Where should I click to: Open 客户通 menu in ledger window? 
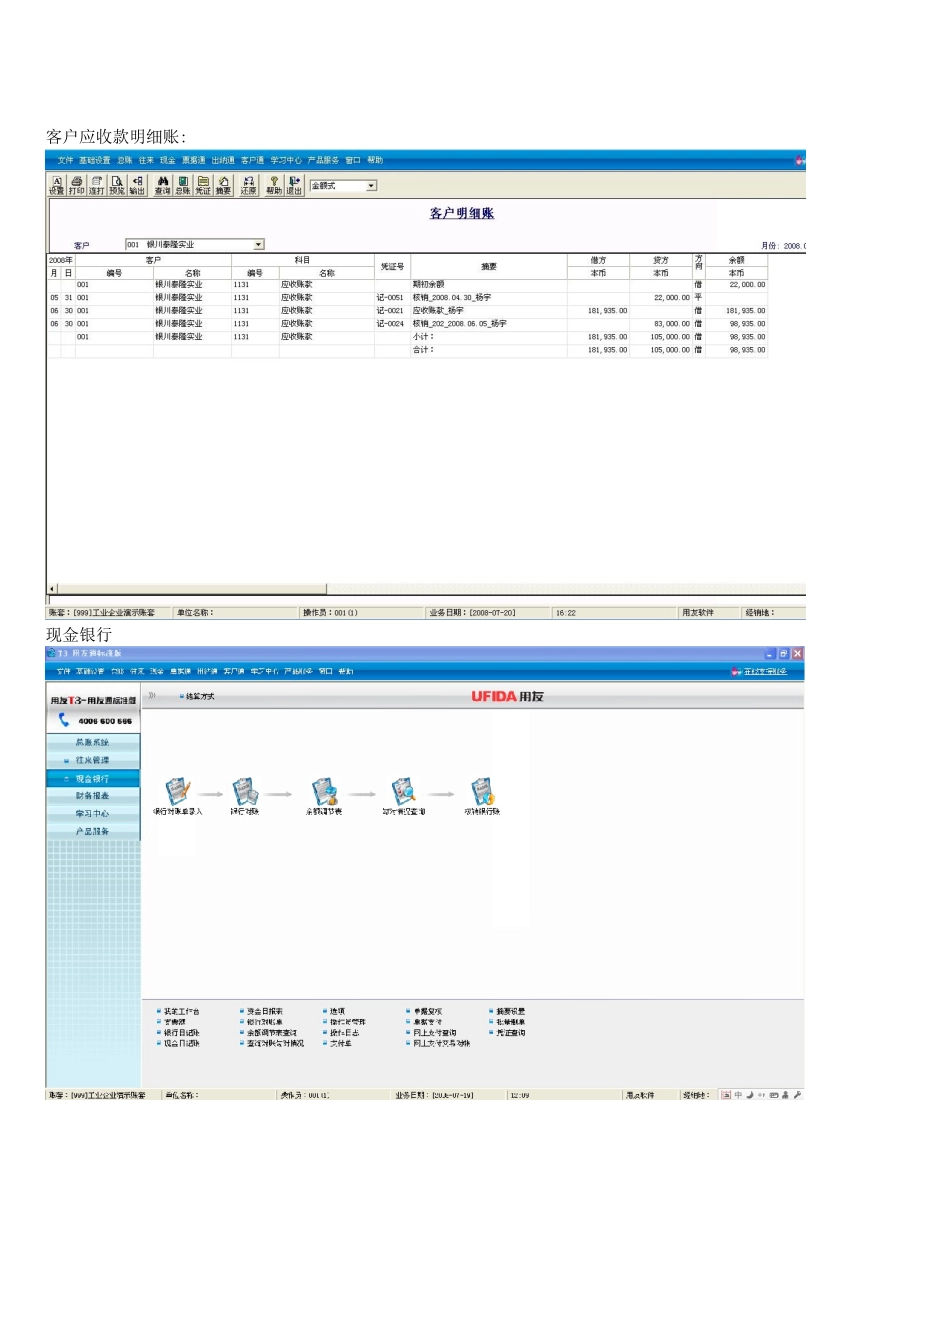tap(253, 160)
